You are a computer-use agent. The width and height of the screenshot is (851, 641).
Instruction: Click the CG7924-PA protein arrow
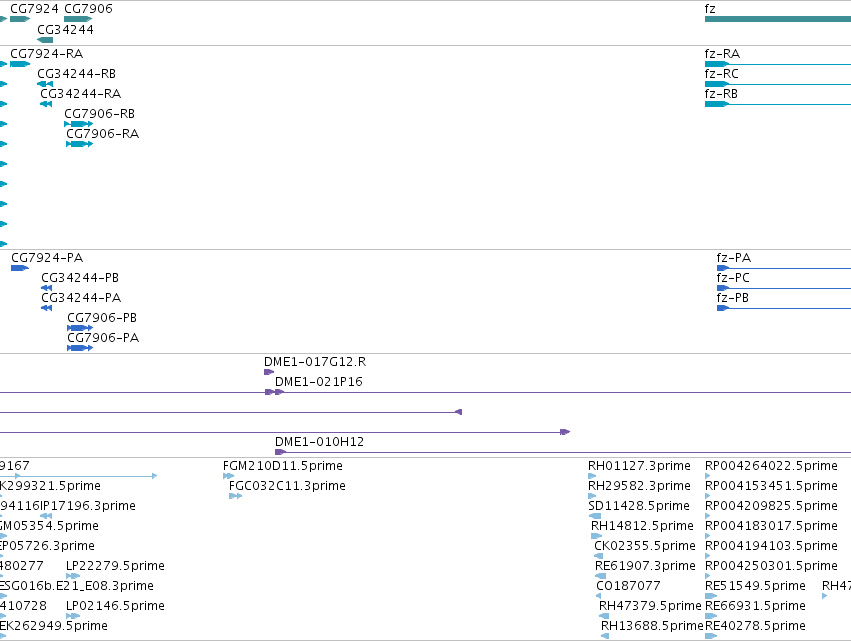click(20, 268)
